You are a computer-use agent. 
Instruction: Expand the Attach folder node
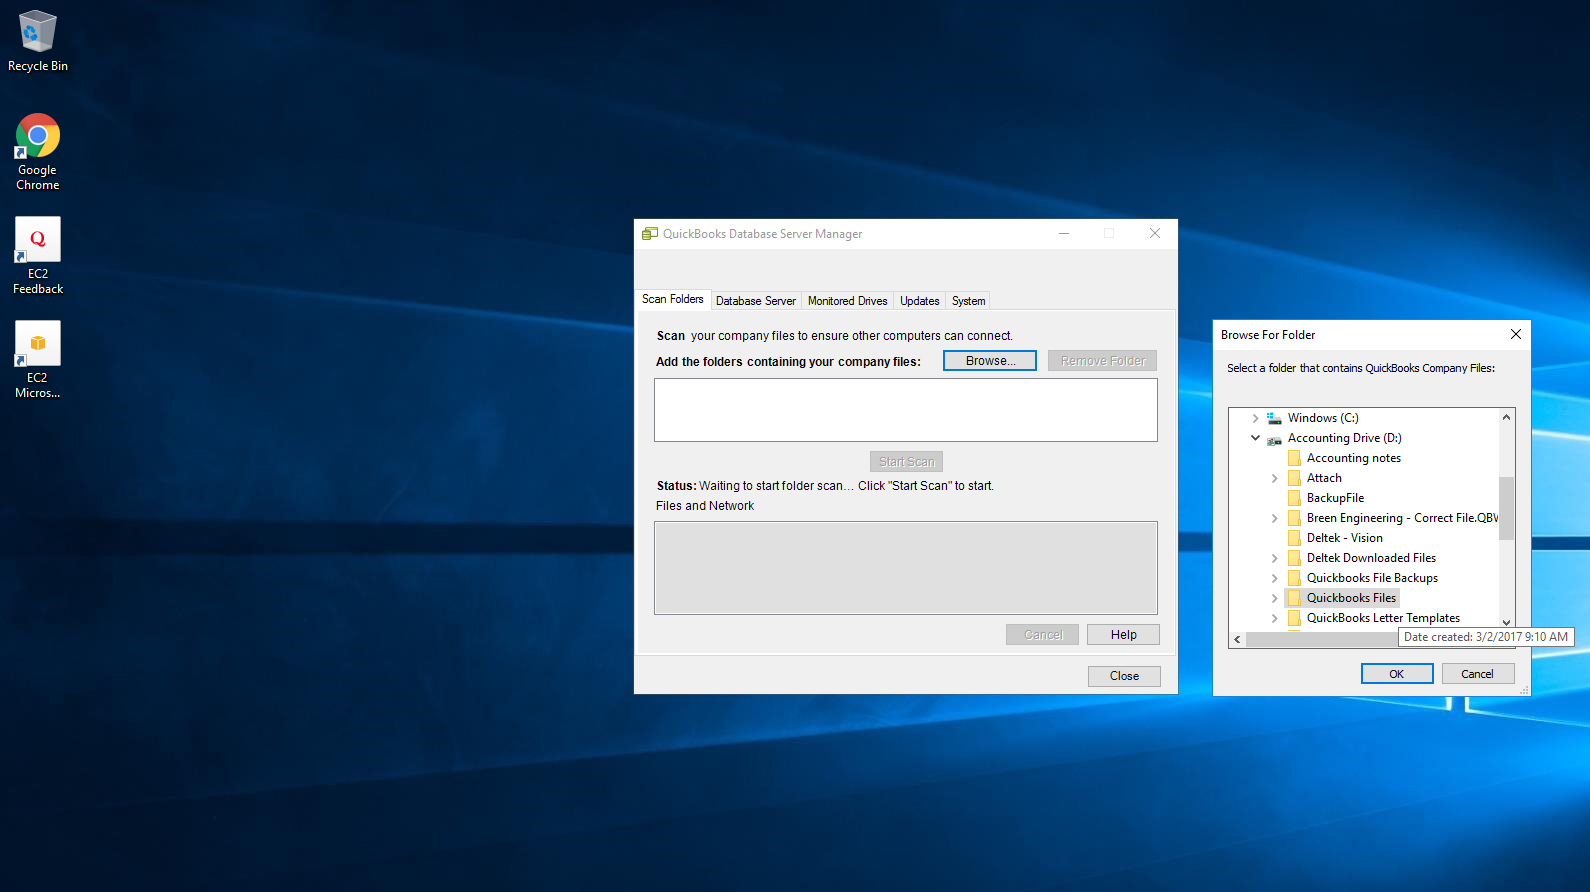pos(1275,478)
